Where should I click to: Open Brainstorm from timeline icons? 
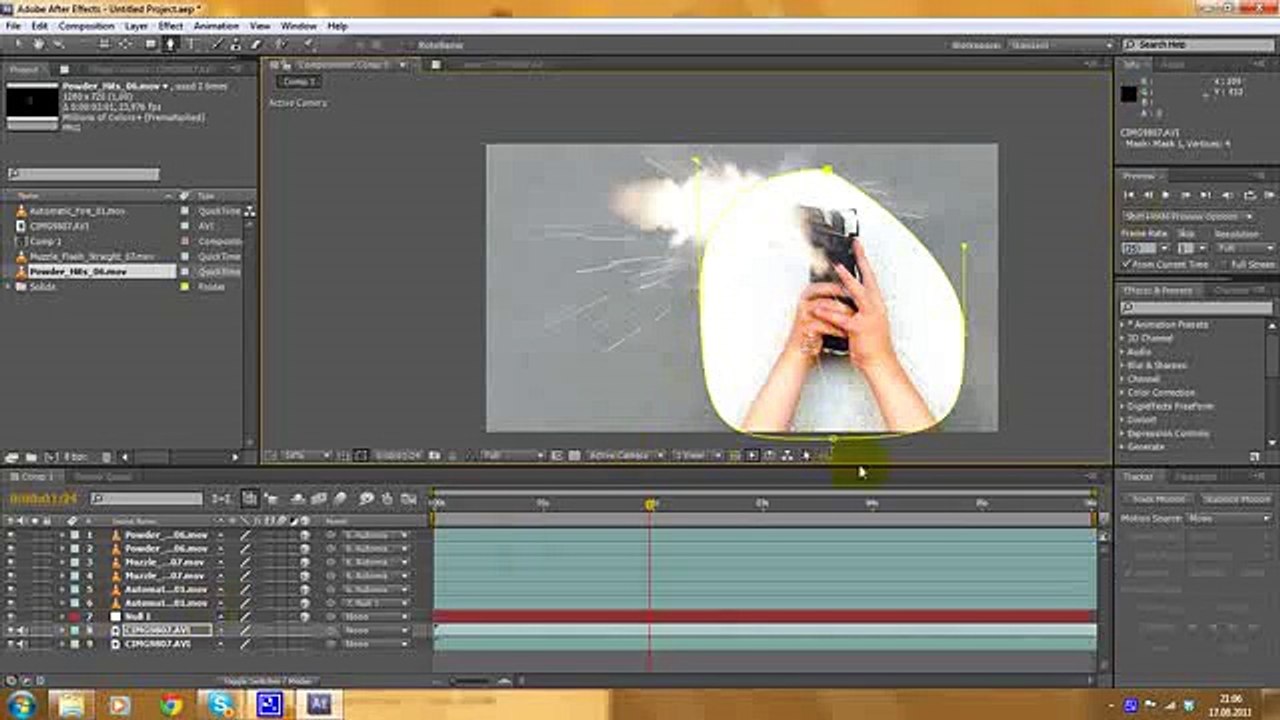(x=366, y=498)
